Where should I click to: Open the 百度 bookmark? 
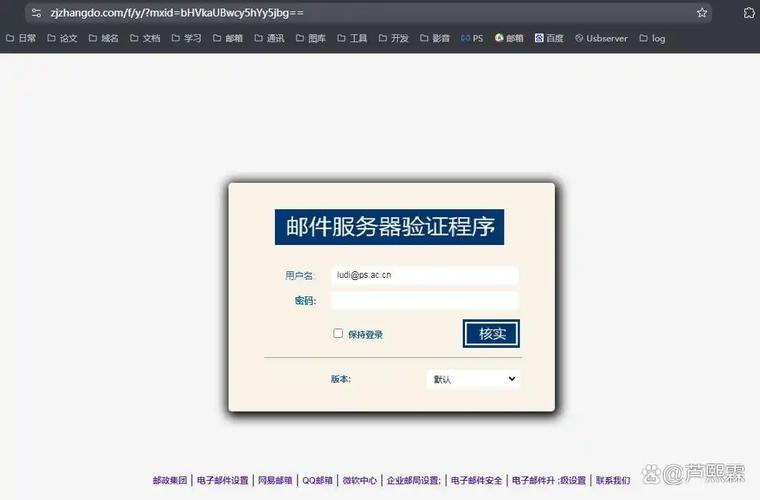(x=549, y=38)
